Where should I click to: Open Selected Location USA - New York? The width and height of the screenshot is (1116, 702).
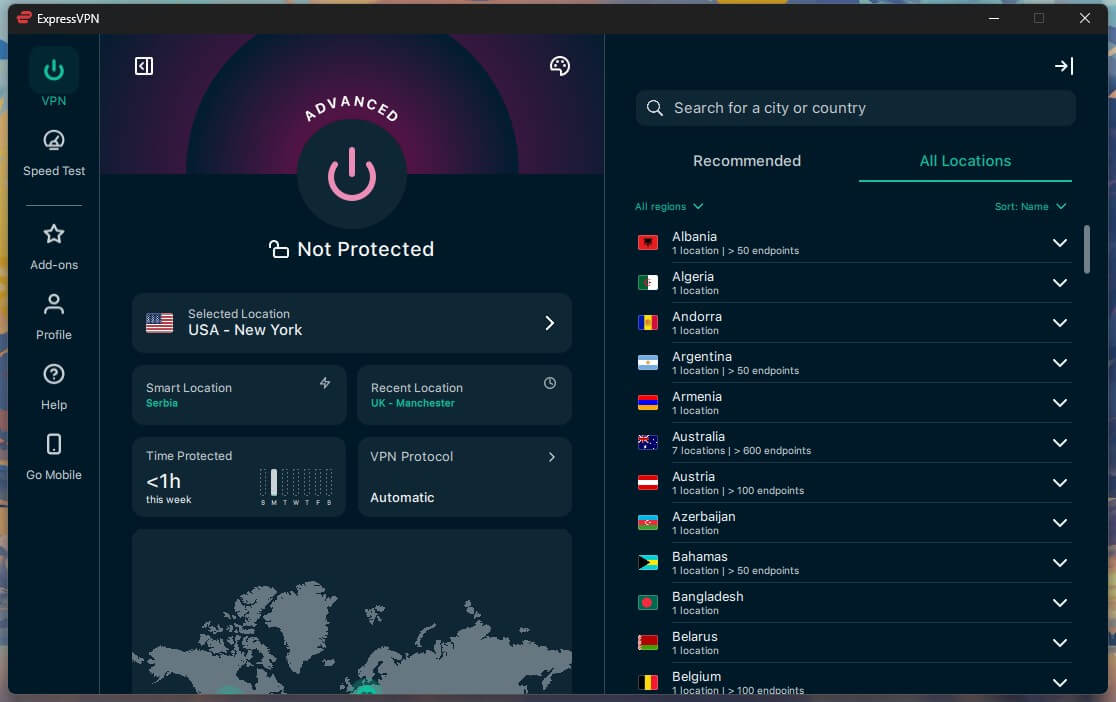tap(352, 323)
